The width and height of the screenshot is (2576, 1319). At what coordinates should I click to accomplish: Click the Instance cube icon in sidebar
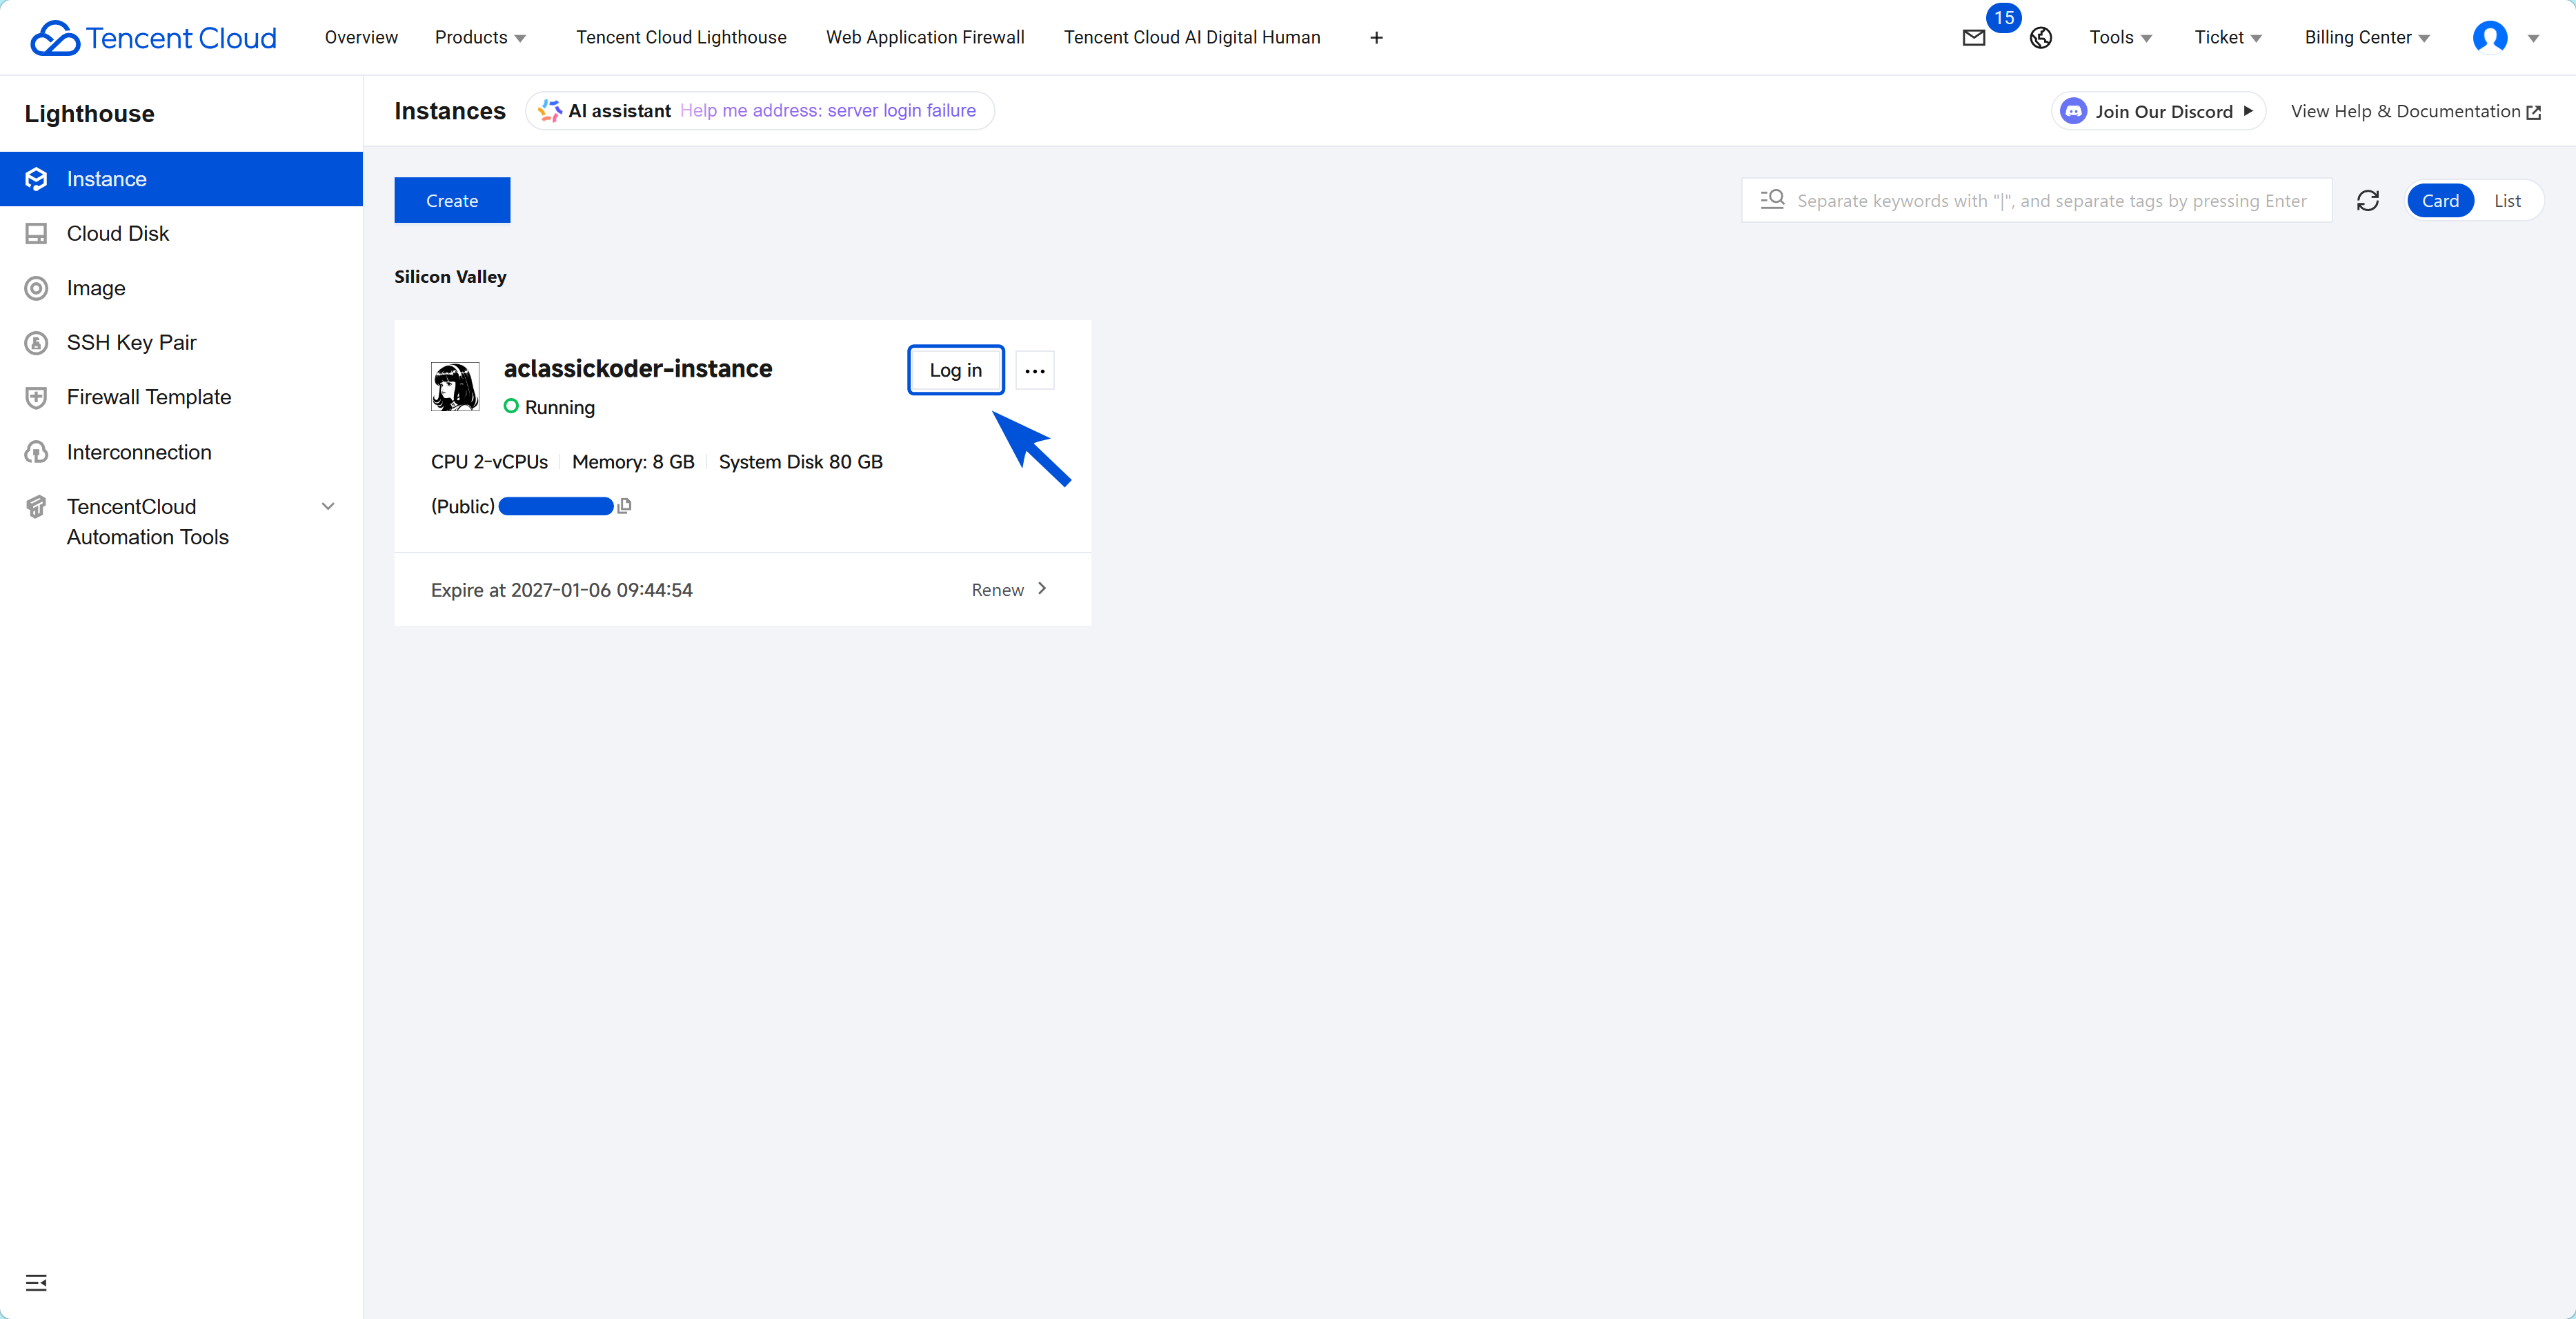[36, 179]
